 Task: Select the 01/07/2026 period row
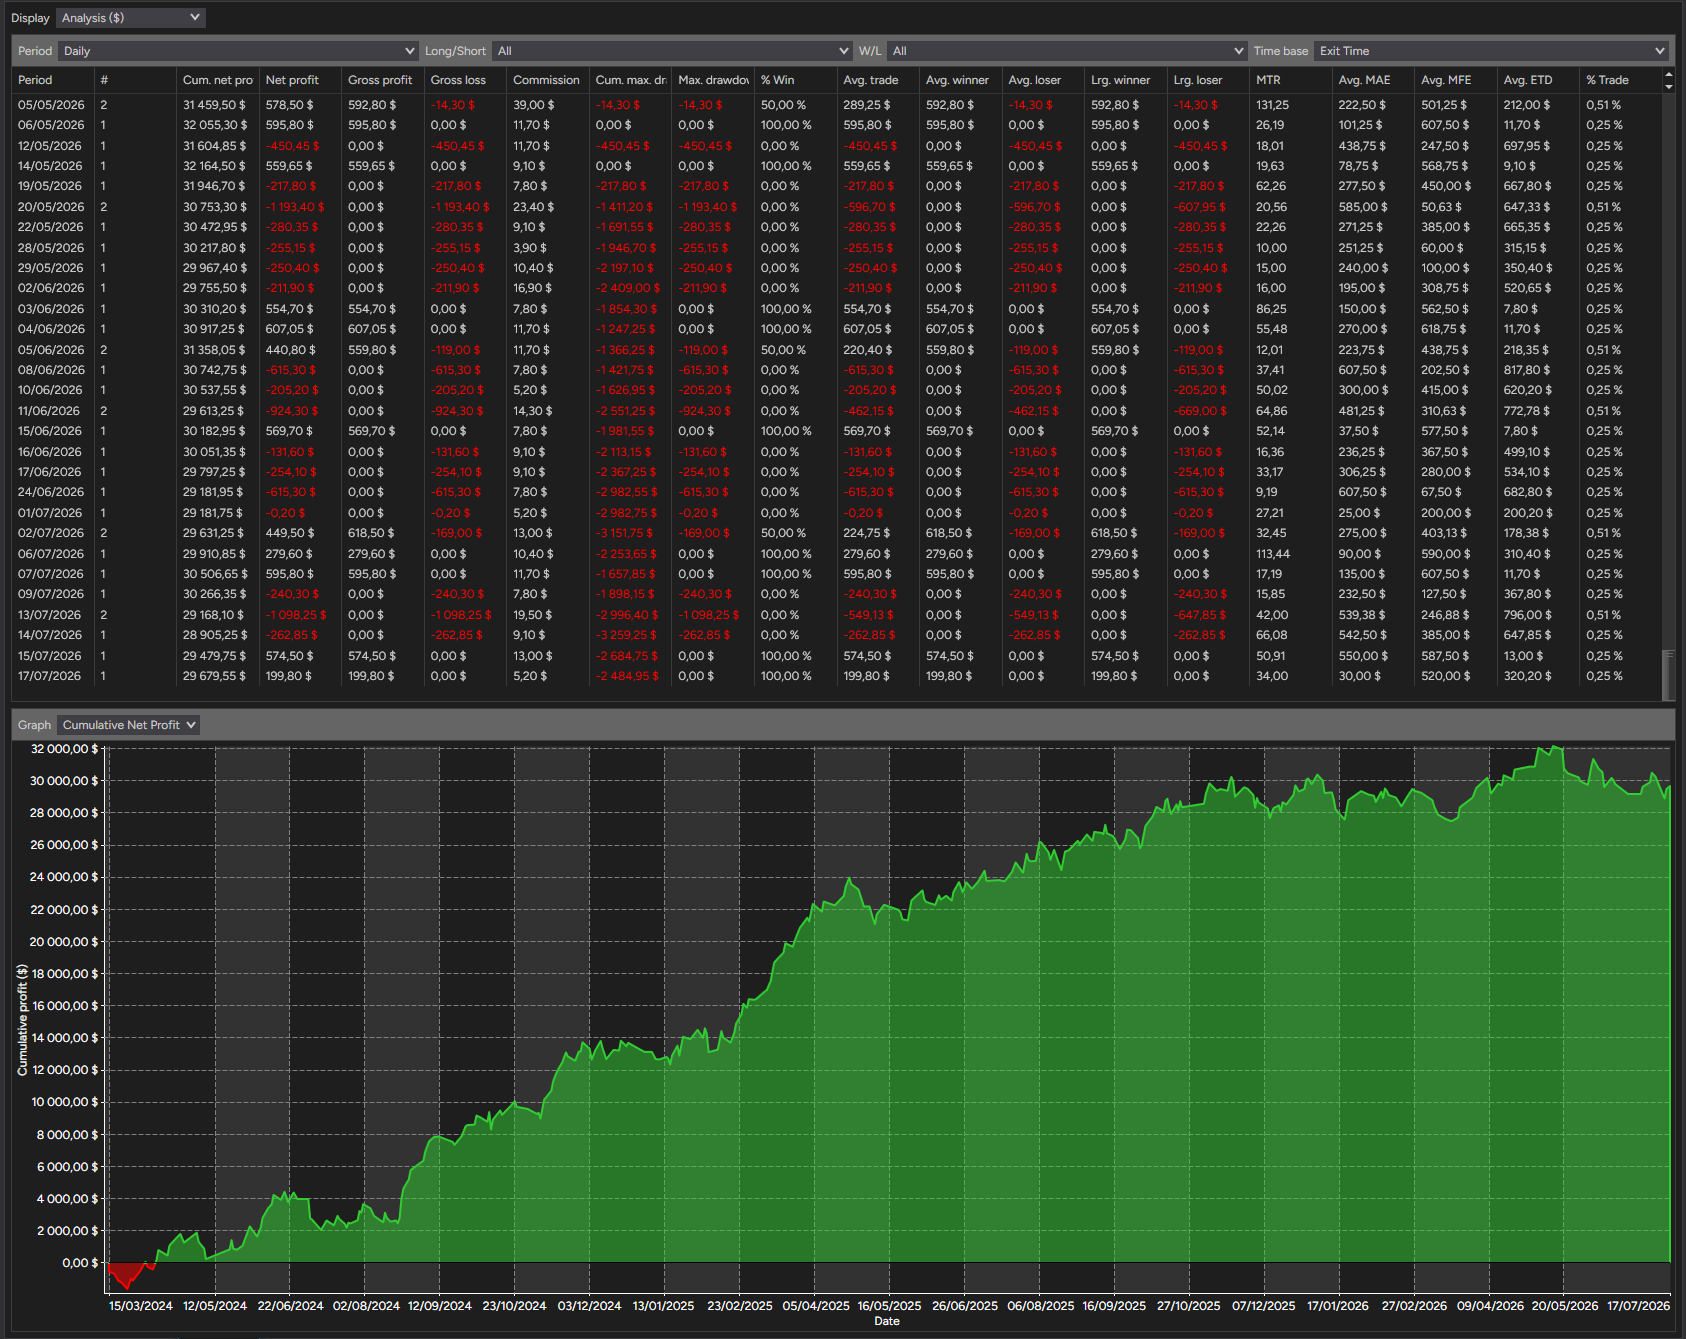[836, 513]
